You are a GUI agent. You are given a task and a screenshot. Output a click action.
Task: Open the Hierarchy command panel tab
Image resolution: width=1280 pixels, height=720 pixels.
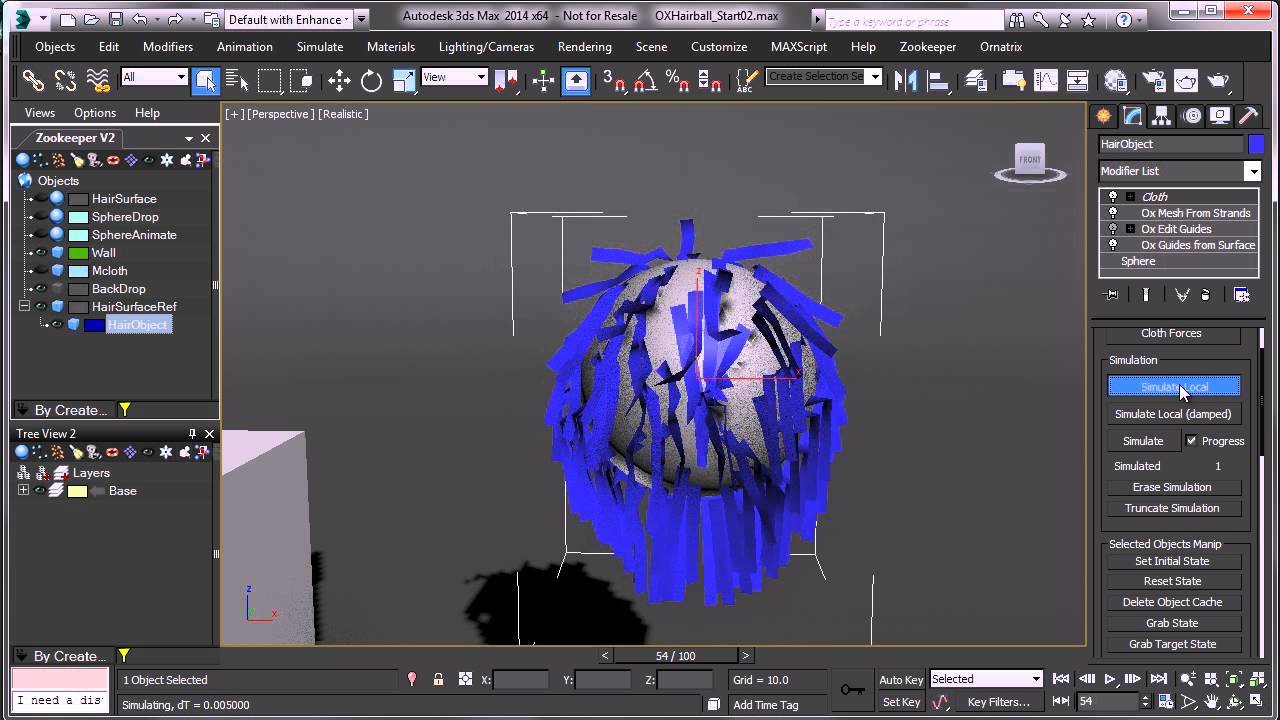pyautogui.click(x=1162, y=115)
